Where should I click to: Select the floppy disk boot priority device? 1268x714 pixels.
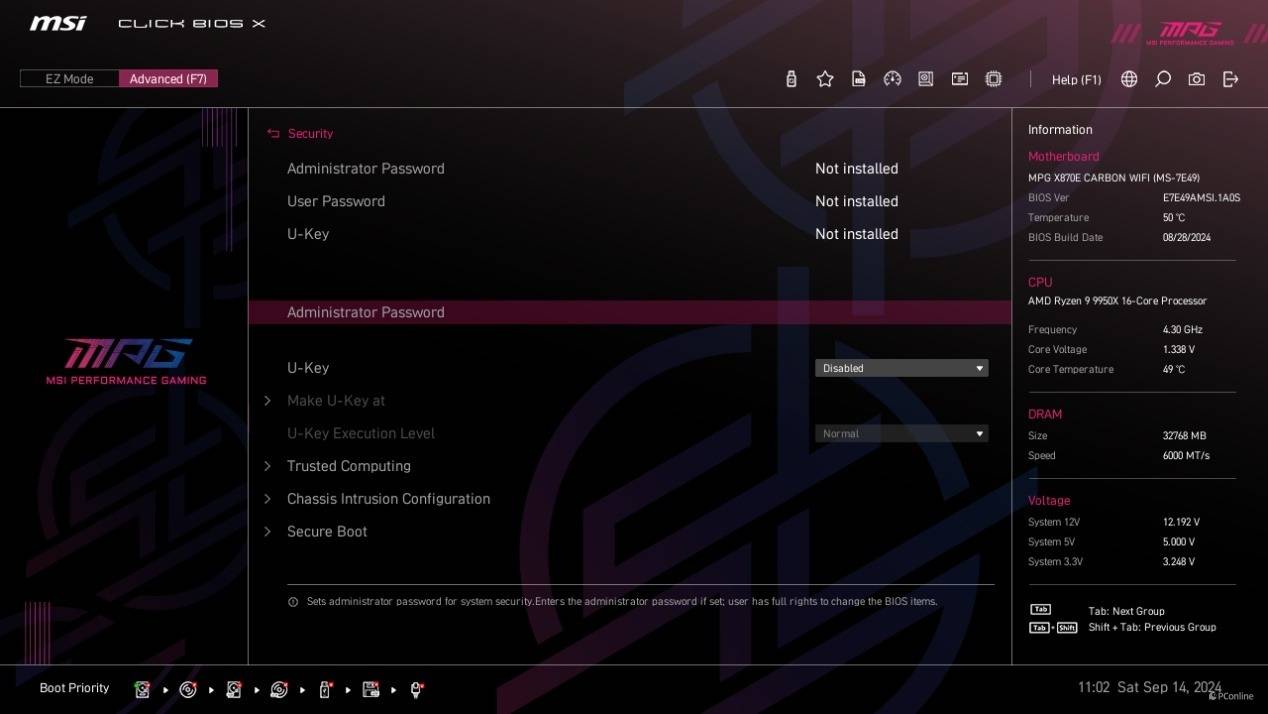click(x=371, y=689)
